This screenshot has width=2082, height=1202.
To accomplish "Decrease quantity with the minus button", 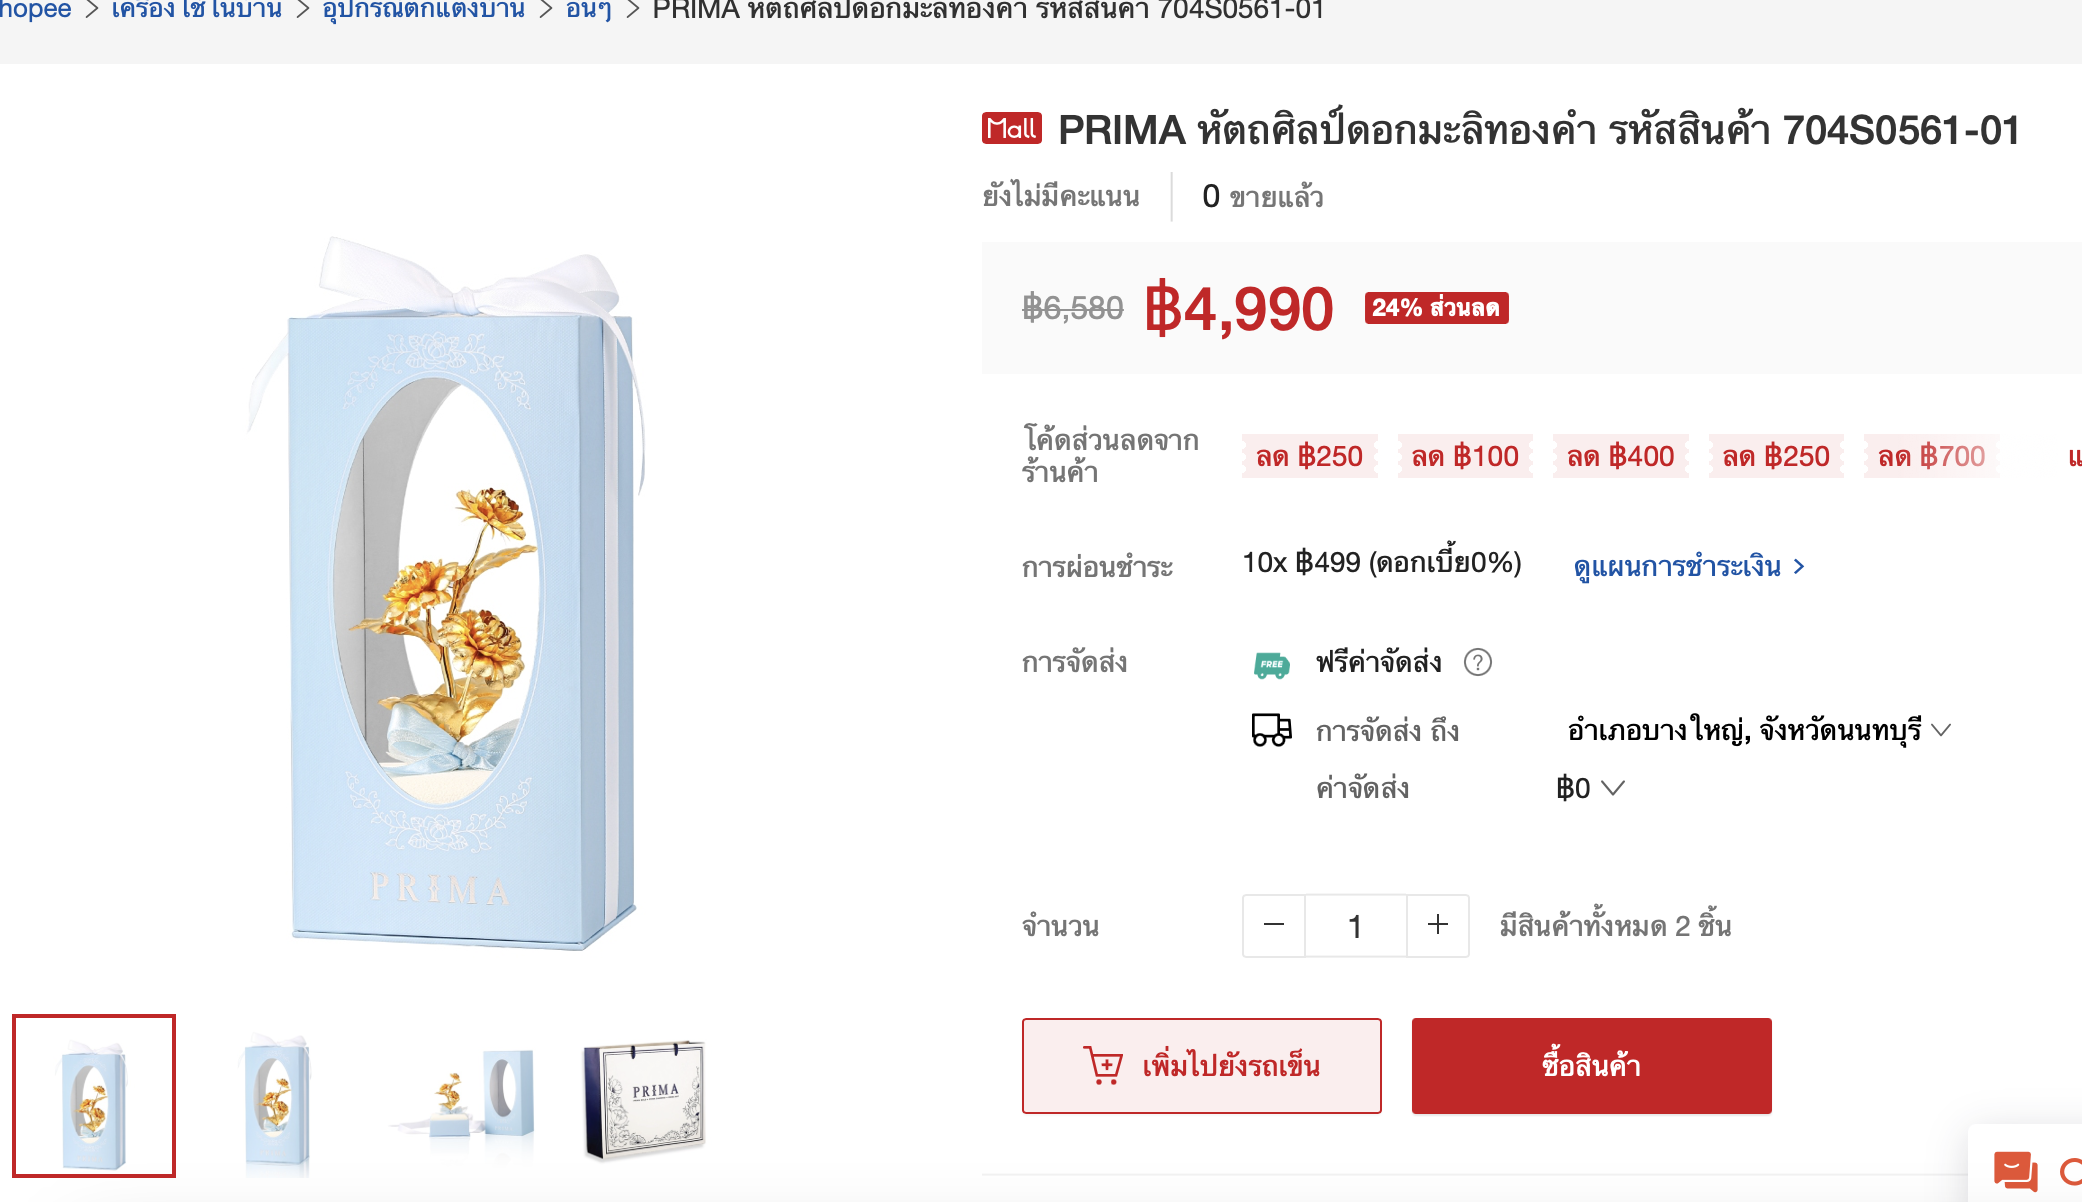I will coord(1273,926).
